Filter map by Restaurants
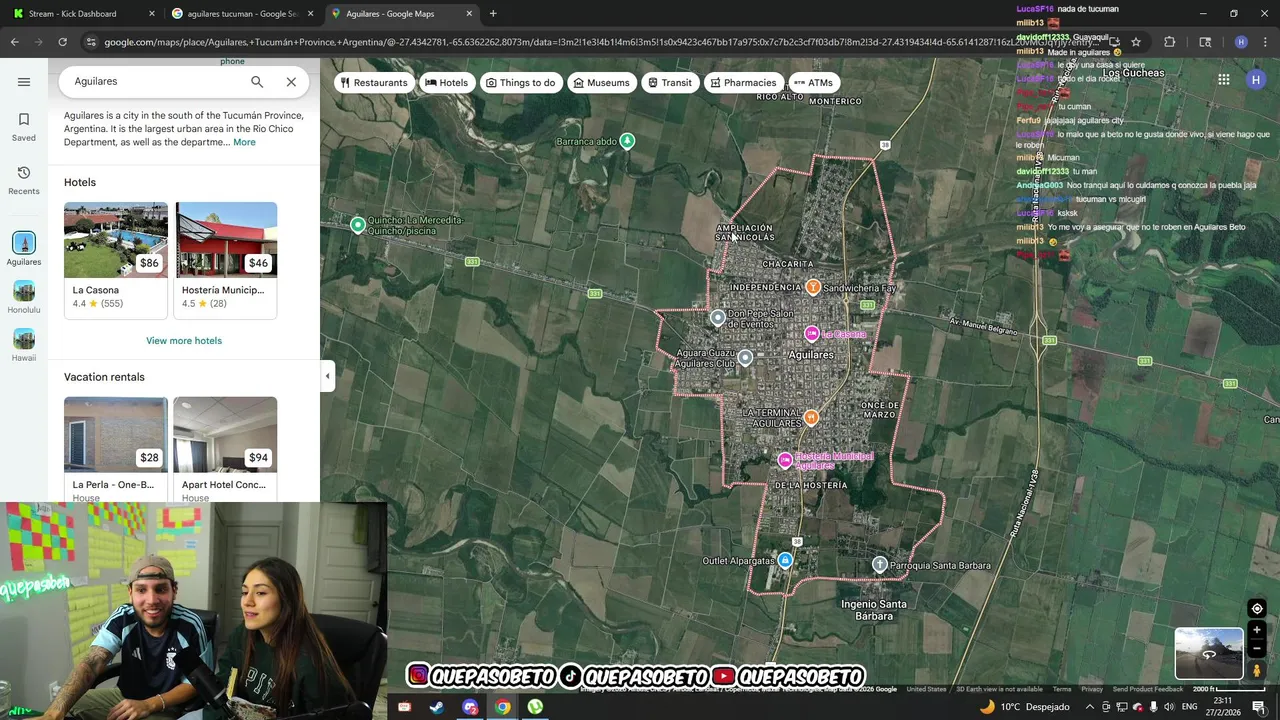Viewport: 1280px width, 720px height. 373,83
